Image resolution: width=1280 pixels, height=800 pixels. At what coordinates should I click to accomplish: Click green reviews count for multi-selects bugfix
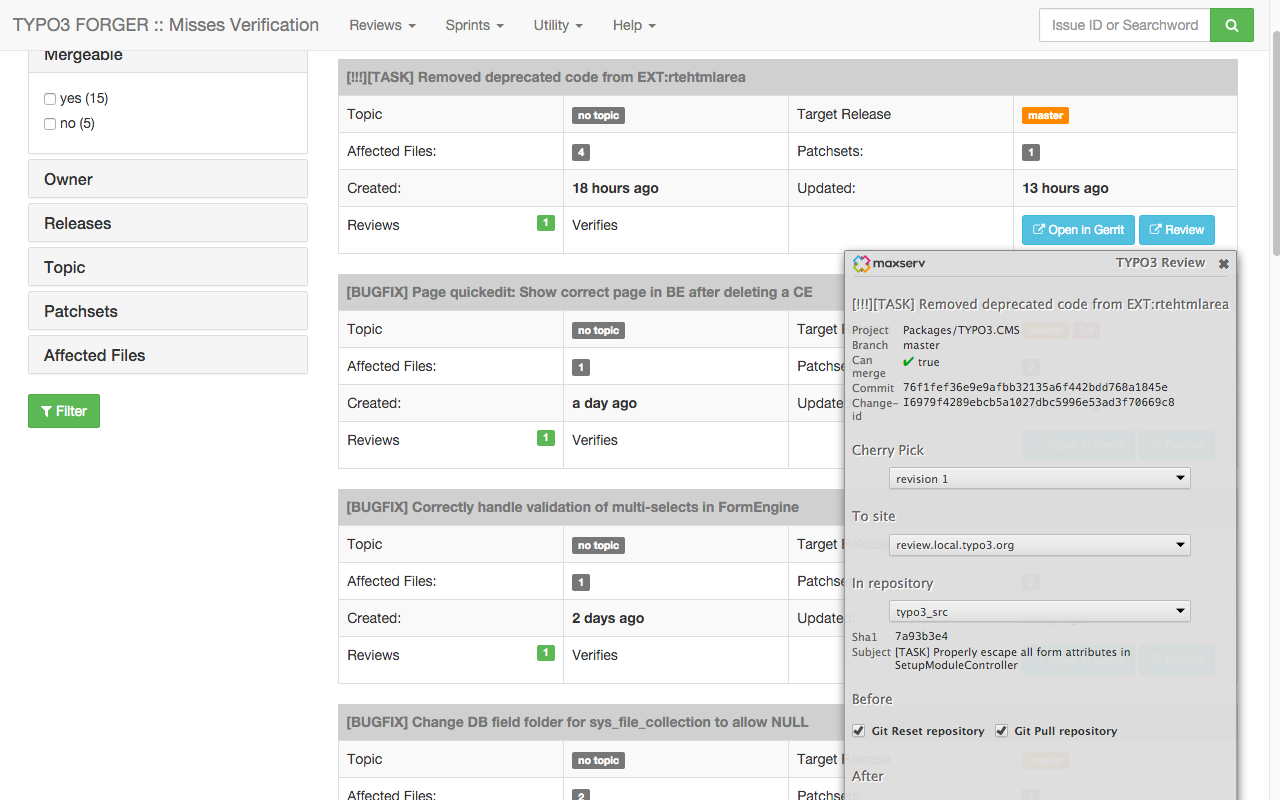[x=546, y=653]
